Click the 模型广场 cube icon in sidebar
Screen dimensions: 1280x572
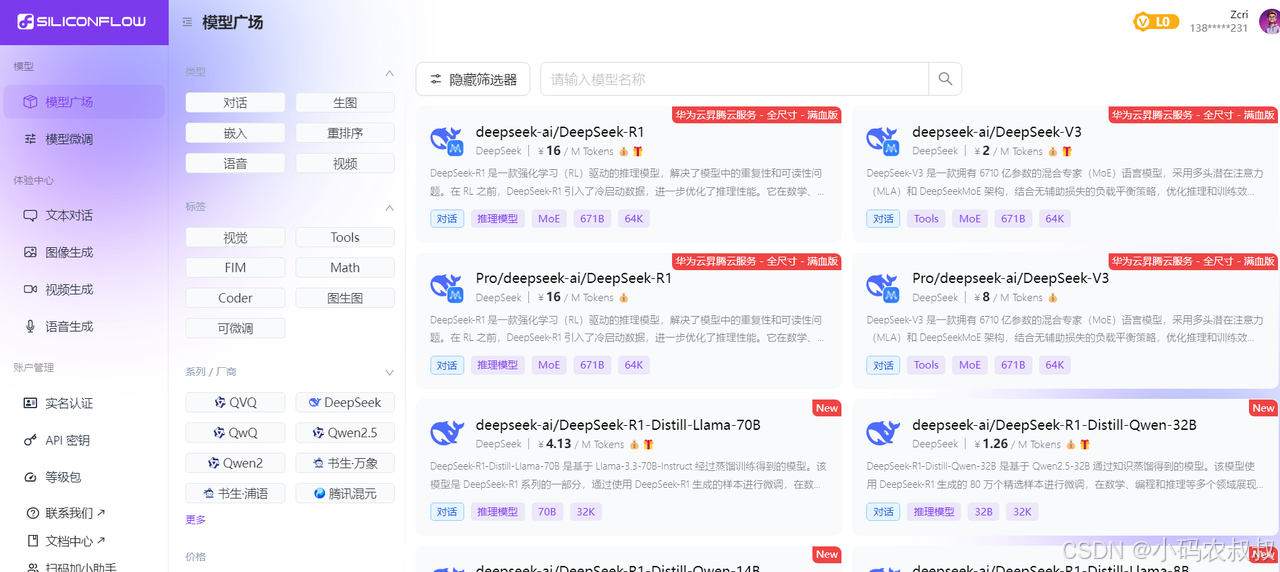coord(31,102)
